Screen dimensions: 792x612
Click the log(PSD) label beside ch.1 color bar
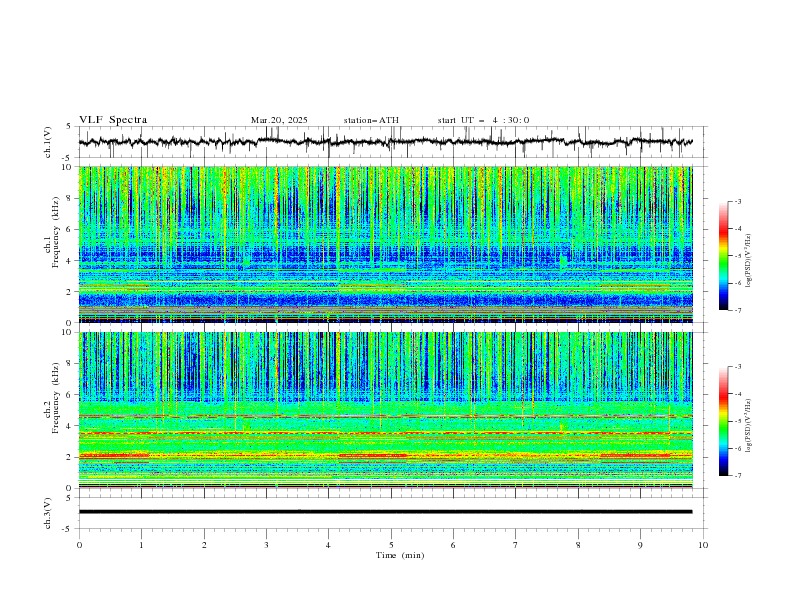(x=749, y=261)
